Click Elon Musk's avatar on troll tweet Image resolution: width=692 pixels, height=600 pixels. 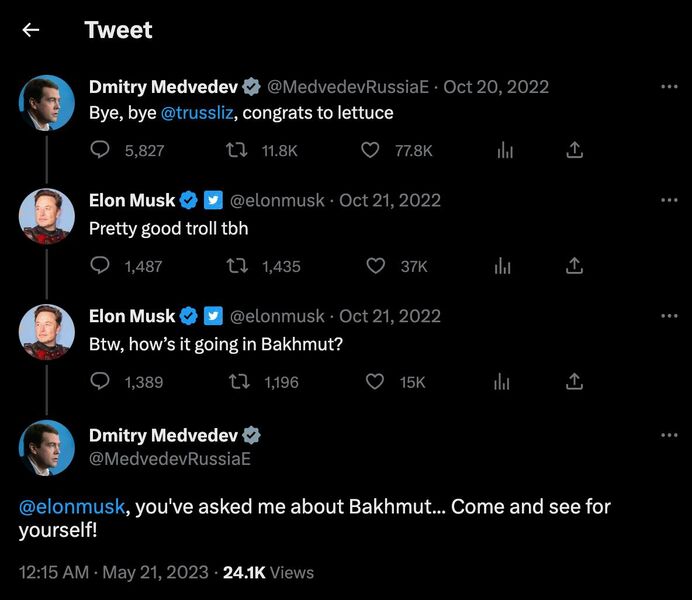point(47,215)
